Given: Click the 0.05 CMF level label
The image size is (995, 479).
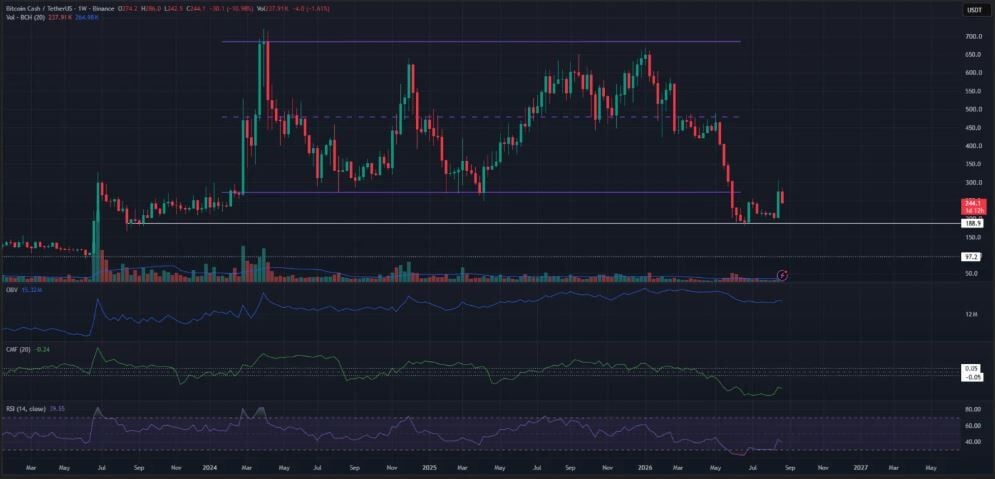Looking at the screenshot, I should 972,368.
